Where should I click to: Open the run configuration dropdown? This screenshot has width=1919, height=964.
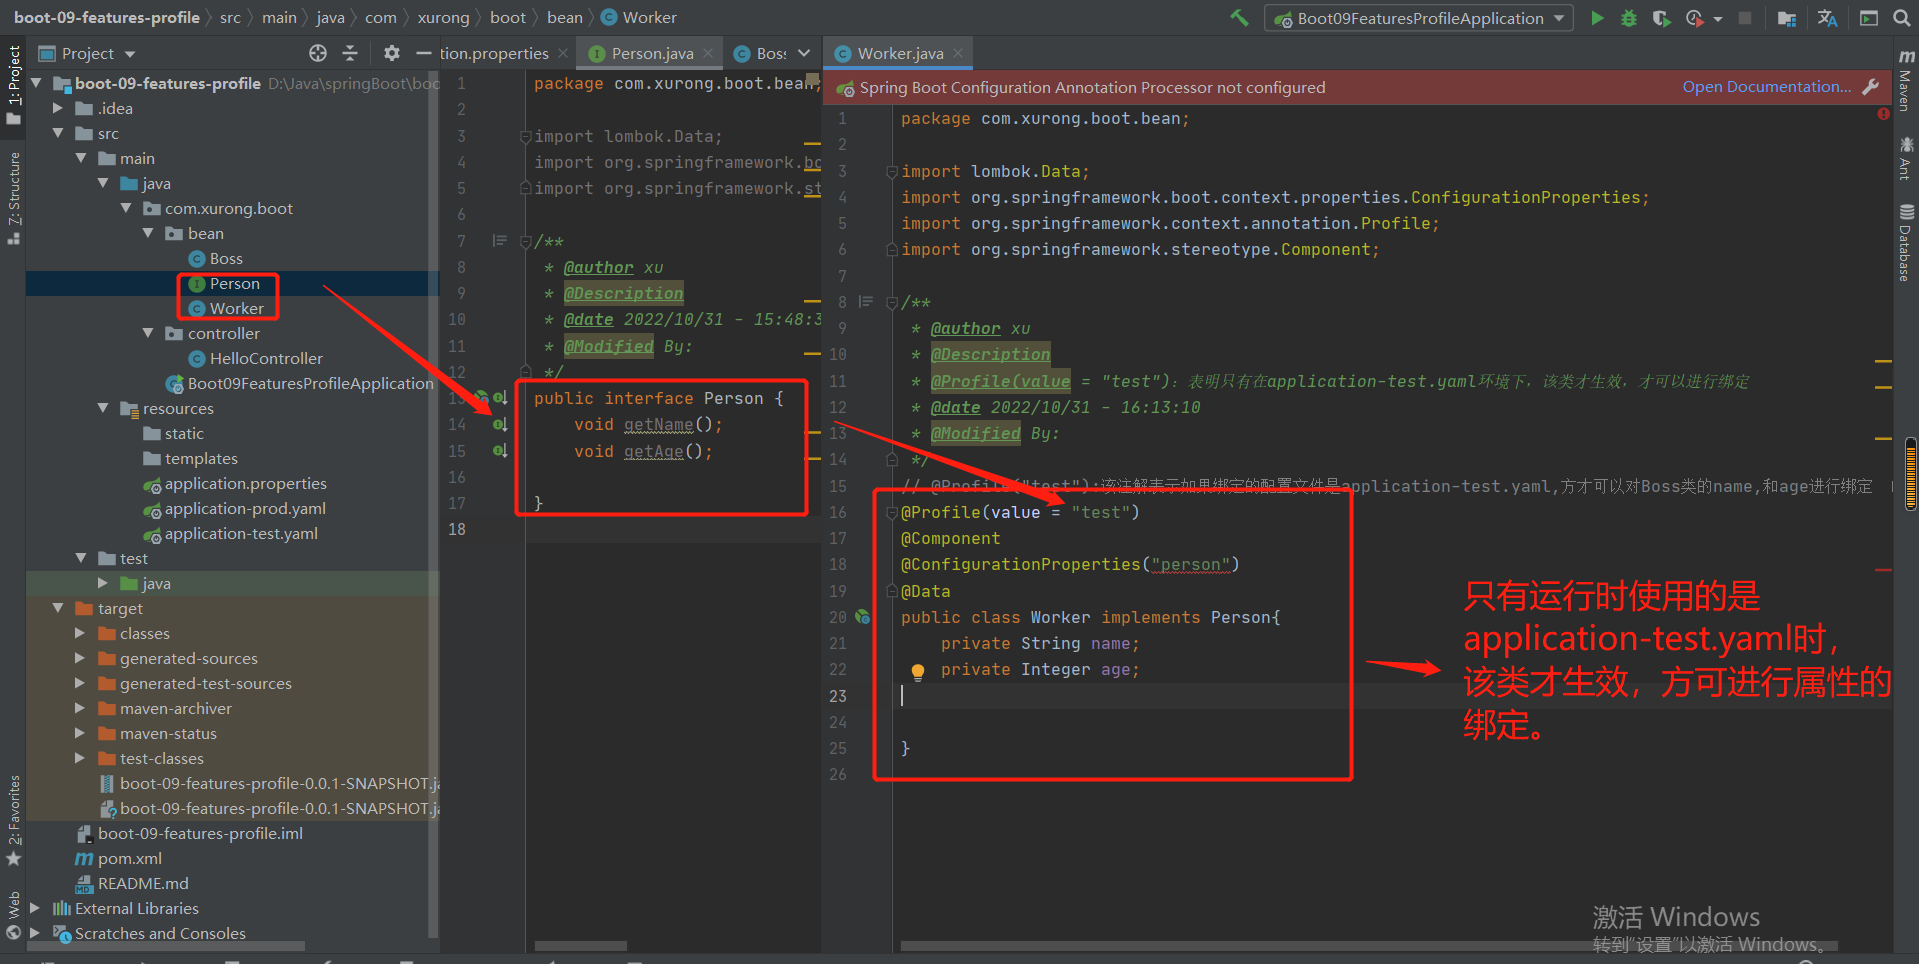coord(1420,18)
